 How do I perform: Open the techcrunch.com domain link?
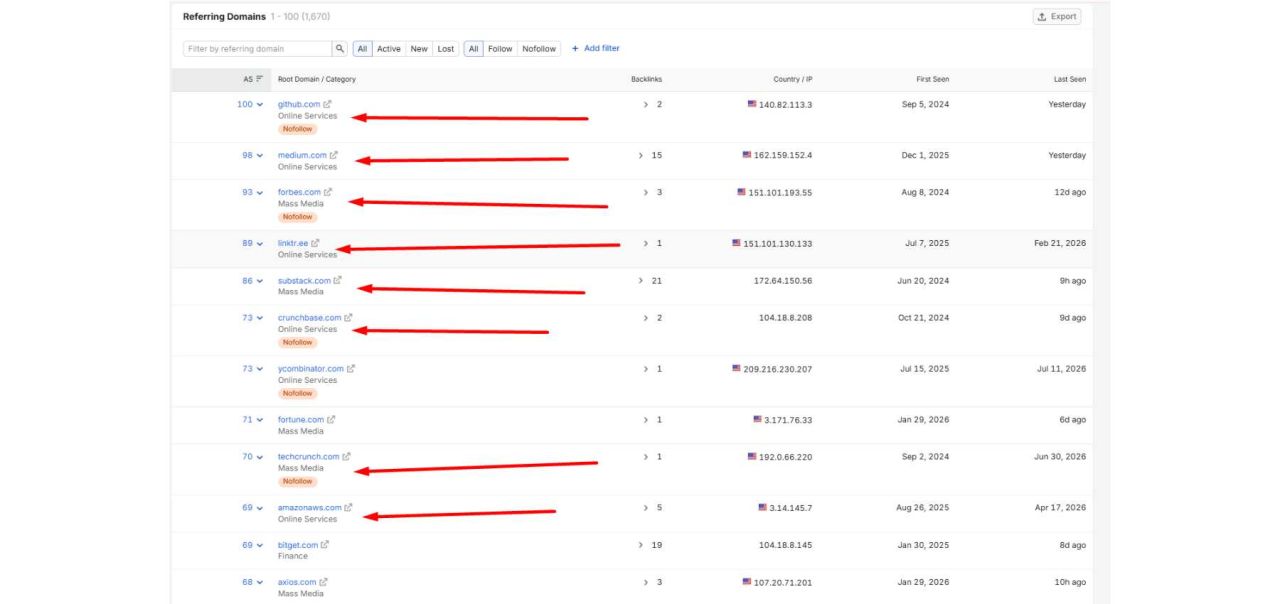[309, 457]
